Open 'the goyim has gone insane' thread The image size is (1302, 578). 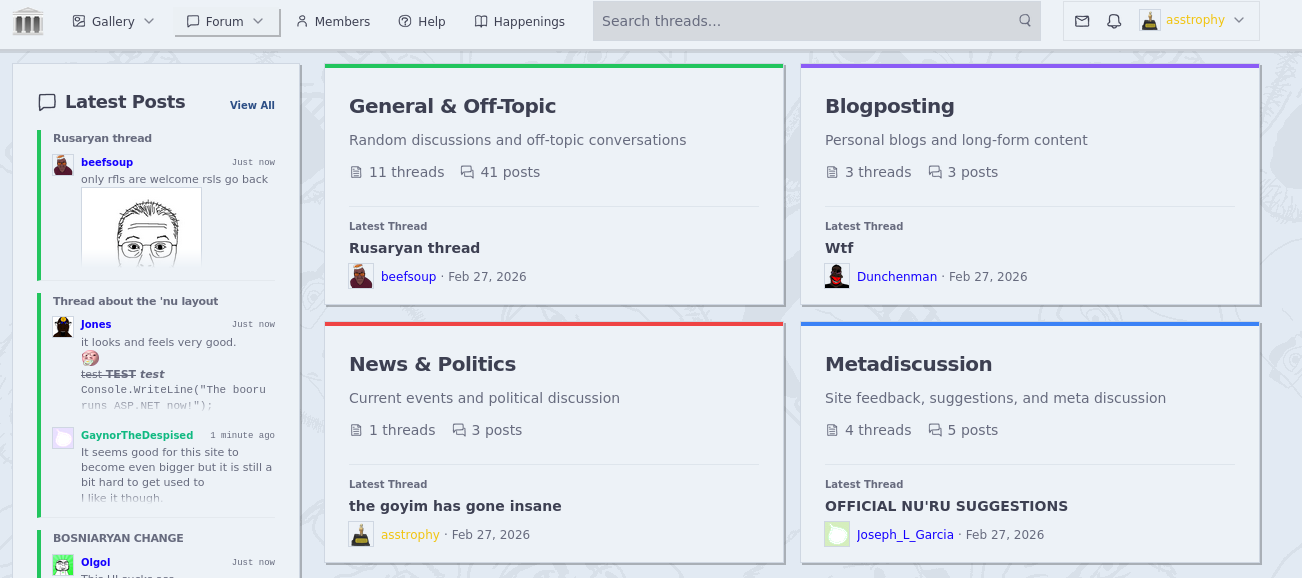pos(455,506)
